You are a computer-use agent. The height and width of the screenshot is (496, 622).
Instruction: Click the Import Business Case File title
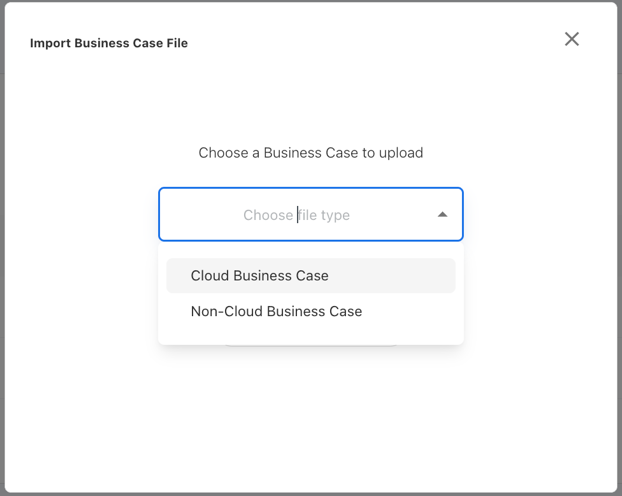click(109, 43)
